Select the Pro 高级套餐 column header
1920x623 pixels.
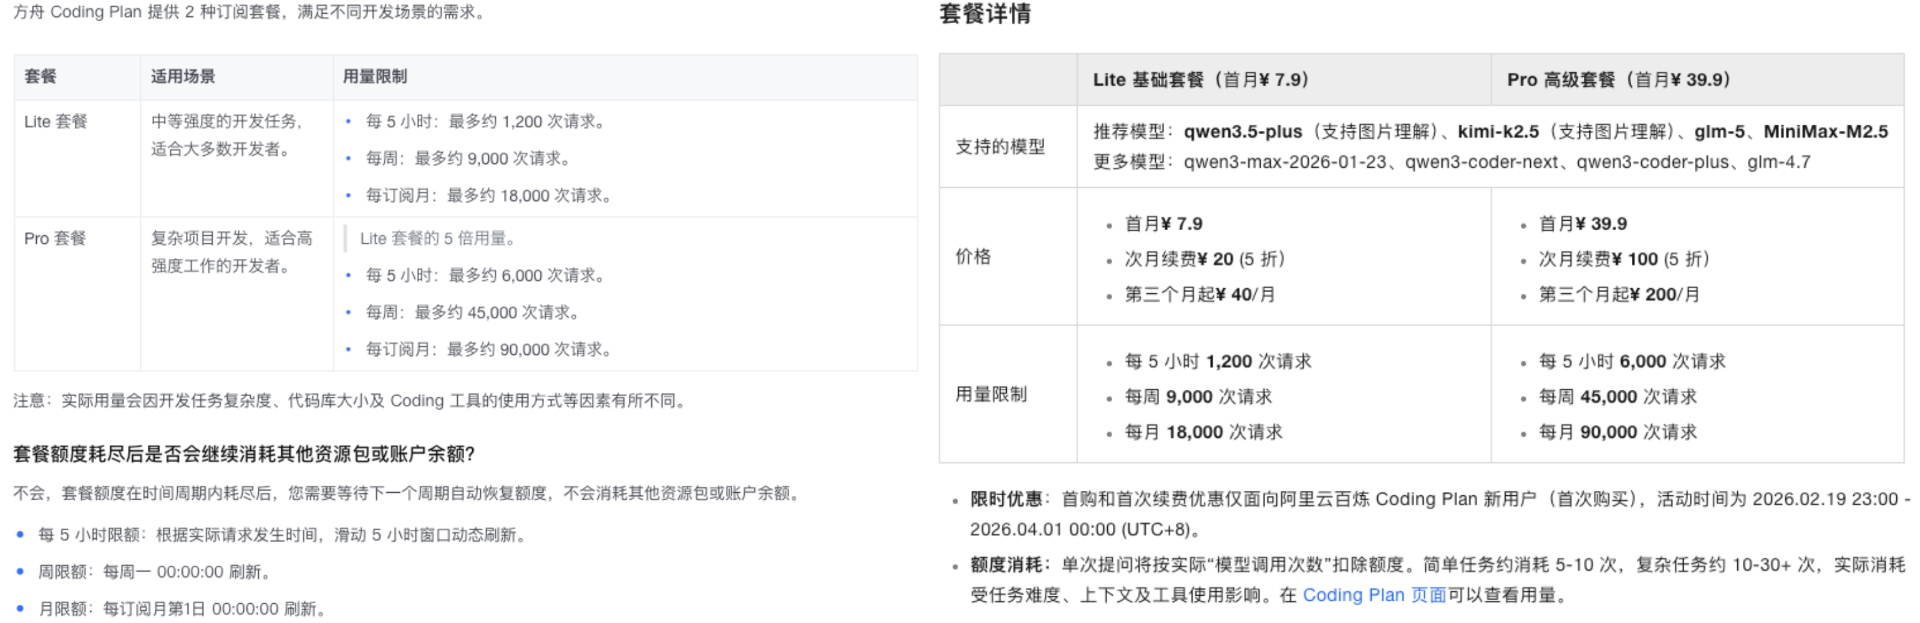1618,80
